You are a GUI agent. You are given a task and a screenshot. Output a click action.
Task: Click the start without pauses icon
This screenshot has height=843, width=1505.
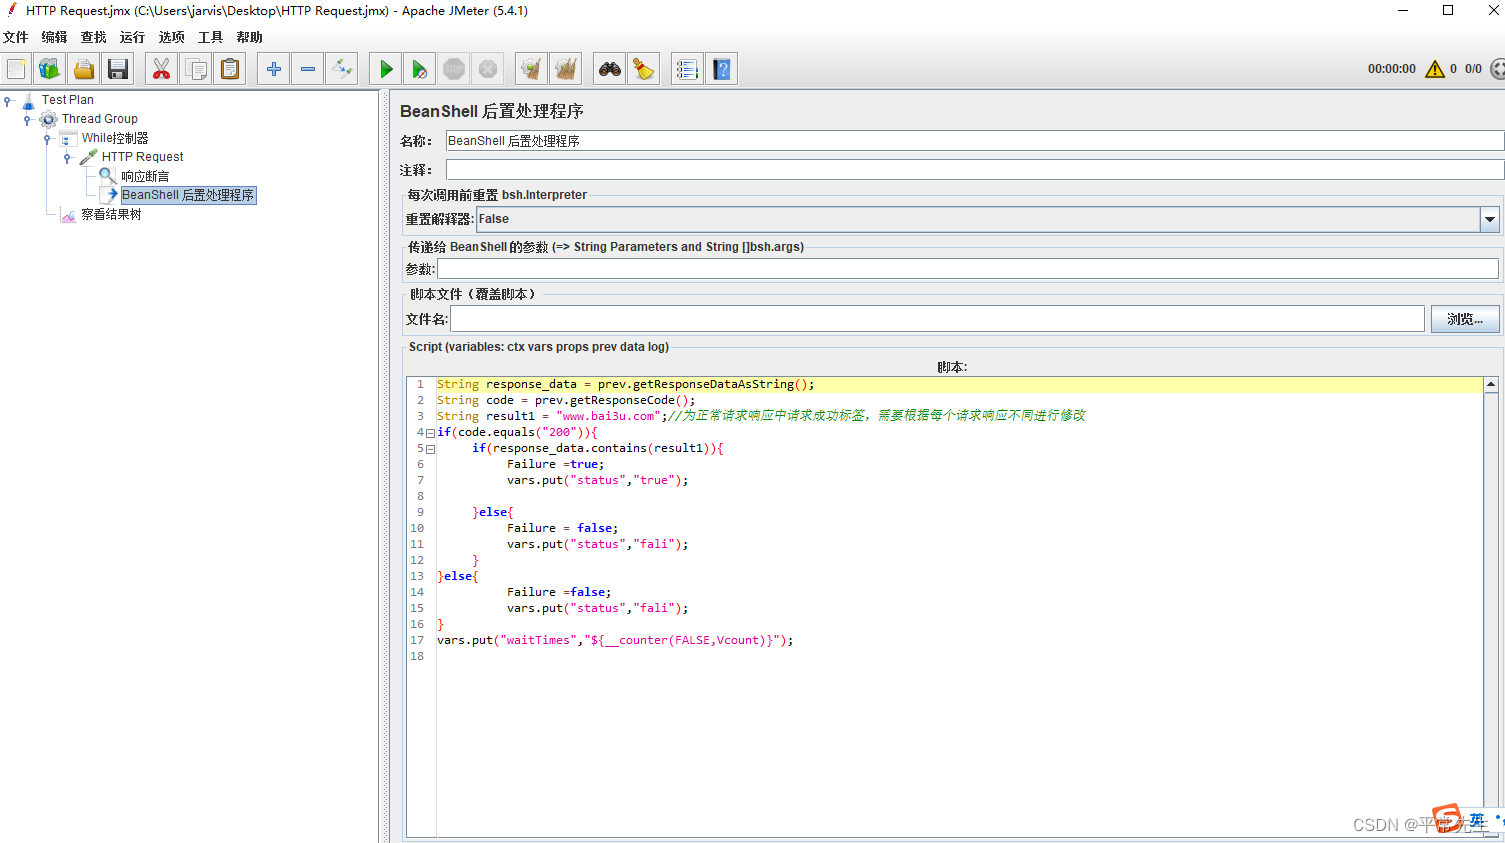click(x=419, y=68)
